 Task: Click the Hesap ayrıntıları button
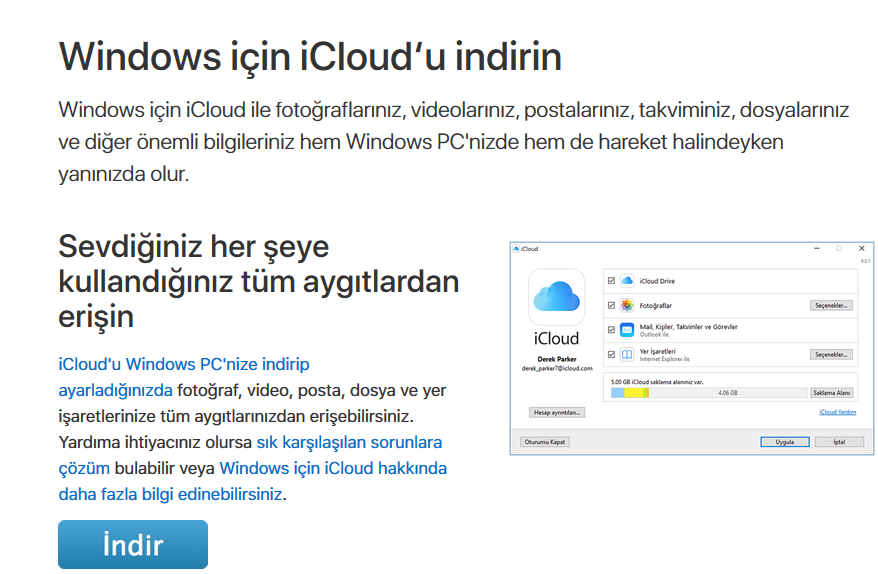coord(557,413)
